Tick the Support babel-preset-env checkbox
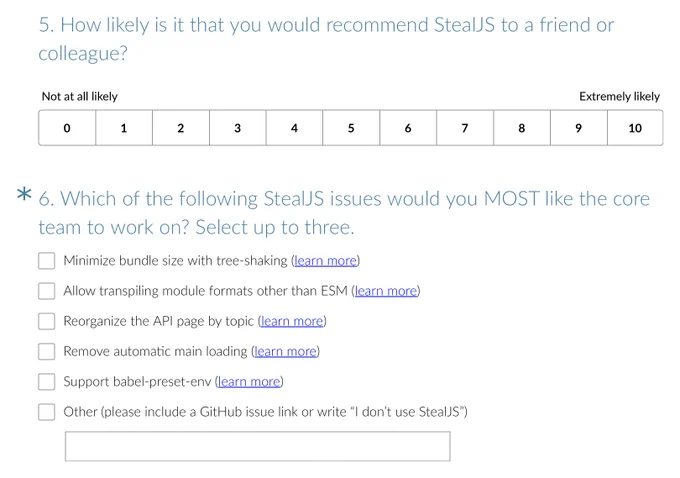The width and height of the screenshot is (680, 478). click(46, 382)
